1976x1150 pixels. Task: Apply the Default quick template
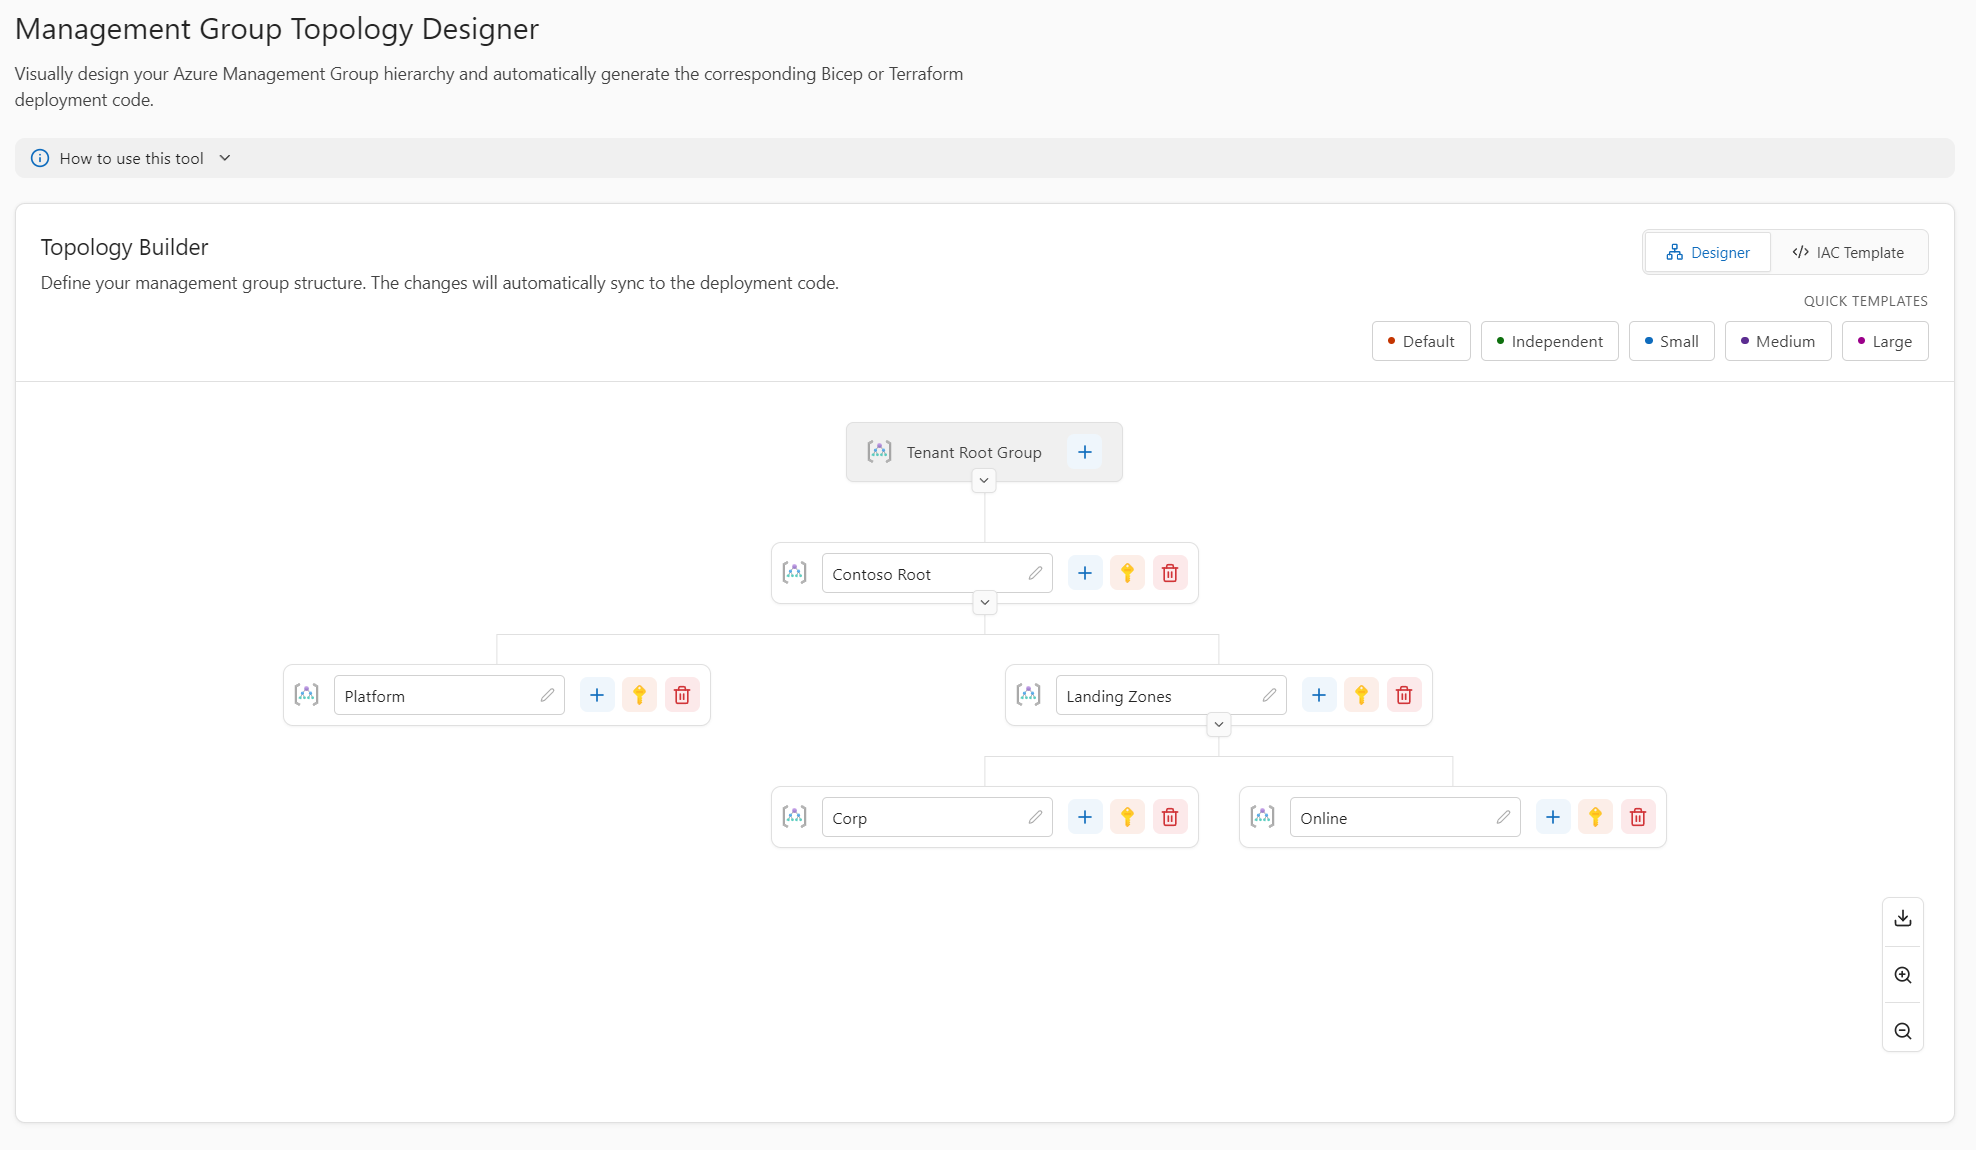(x=1421, y=342)
